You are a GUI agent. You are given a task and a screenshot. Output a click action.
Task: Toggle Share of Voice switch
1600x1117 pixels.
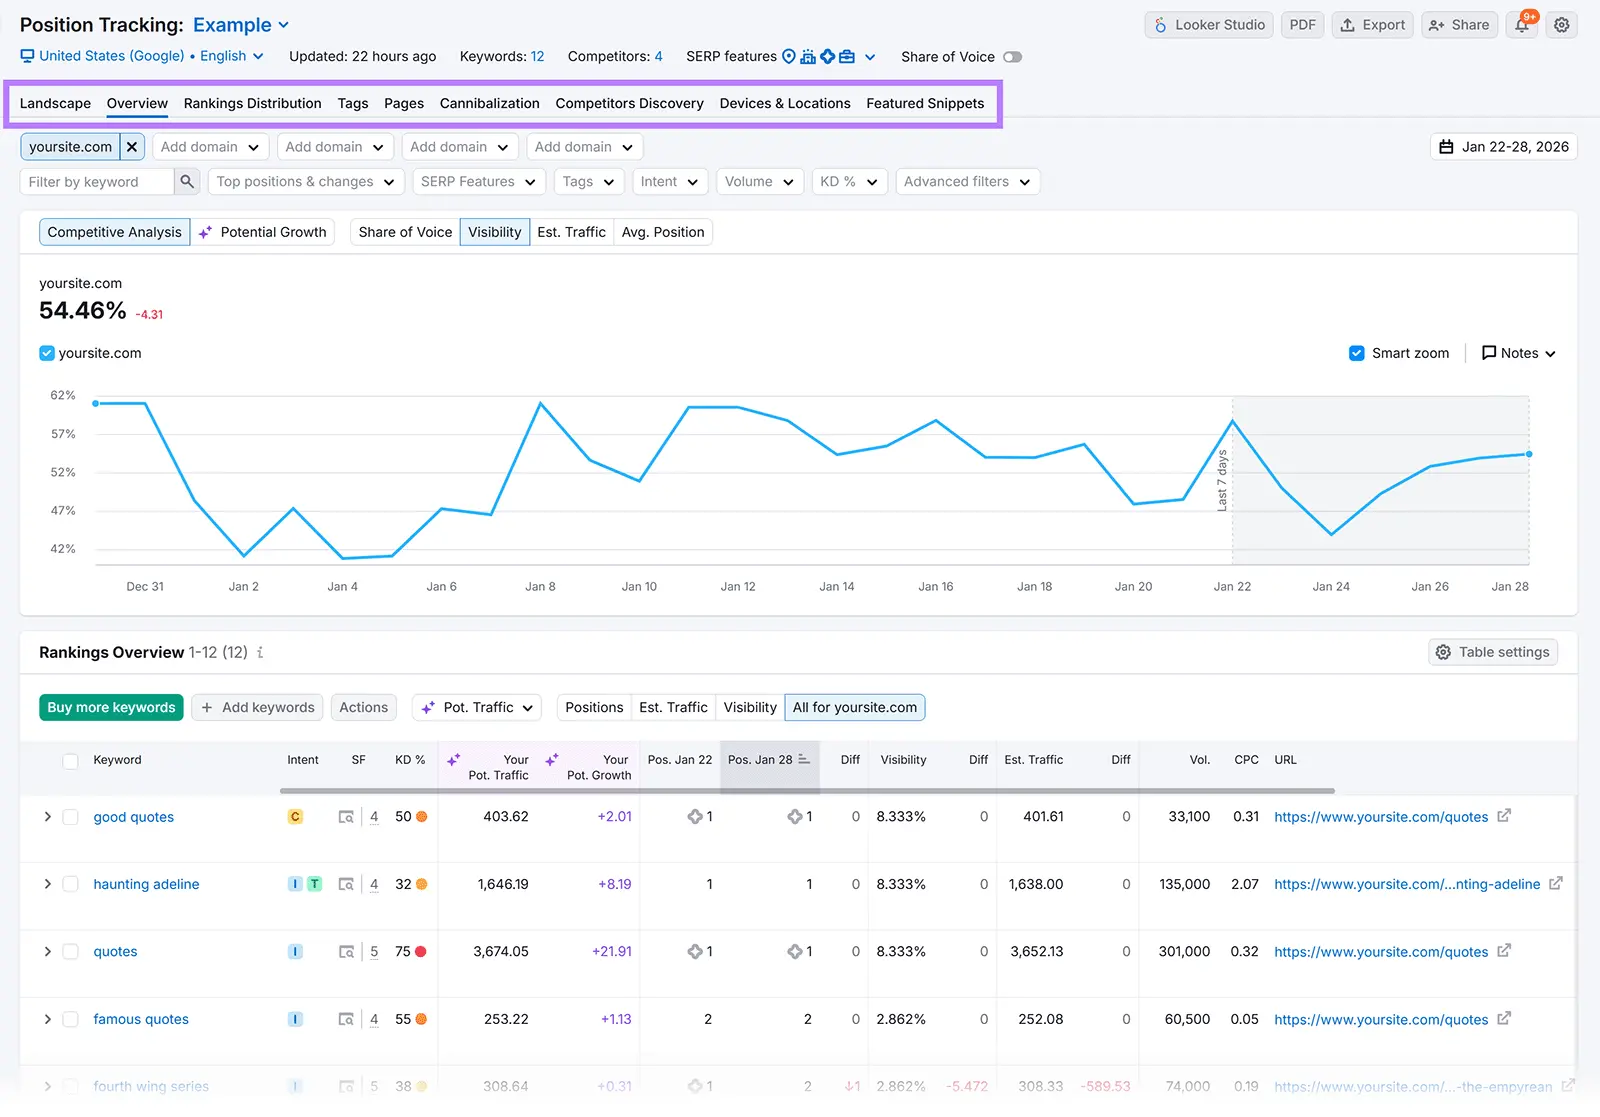1013,57
